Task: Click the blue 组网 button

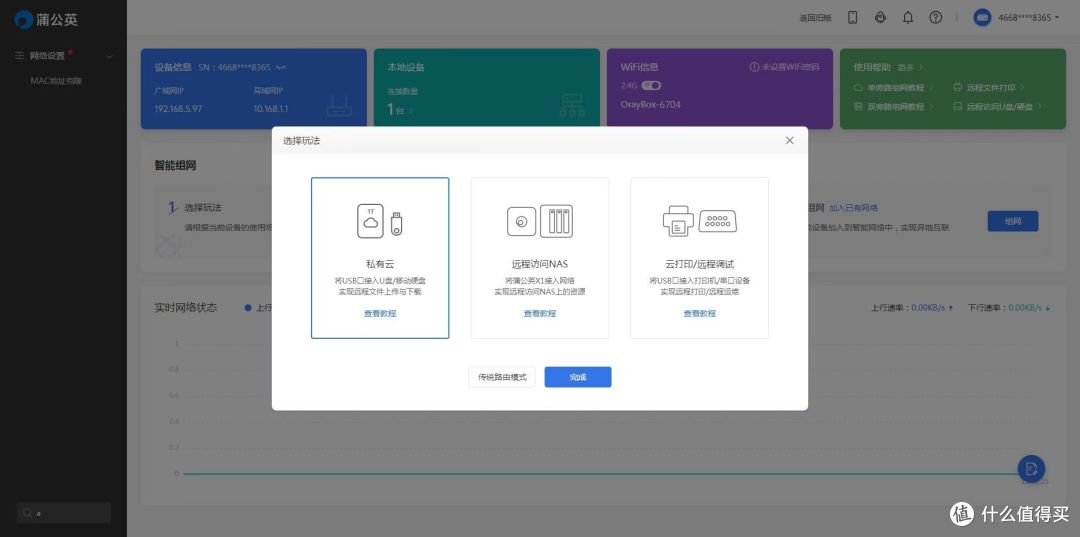Action: pos(1012,221)
